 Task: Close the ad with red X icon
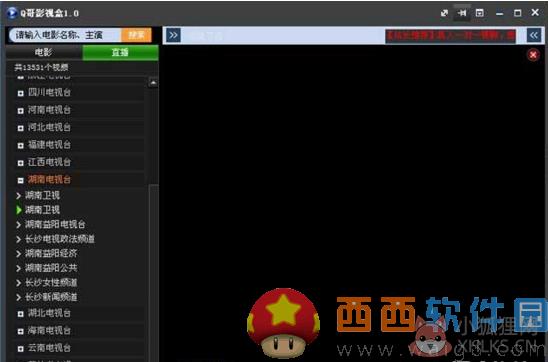[533, 55]
